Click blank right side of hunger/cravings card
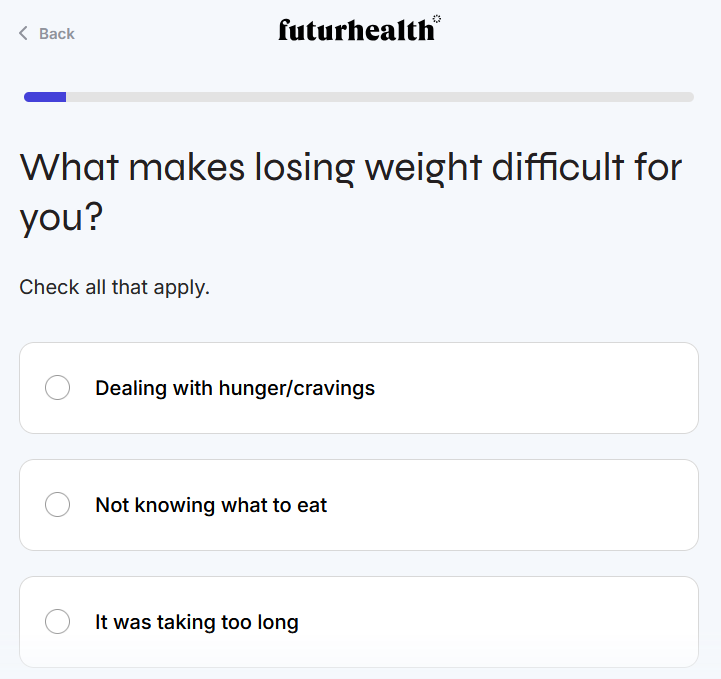 click(x=560, y=388)
